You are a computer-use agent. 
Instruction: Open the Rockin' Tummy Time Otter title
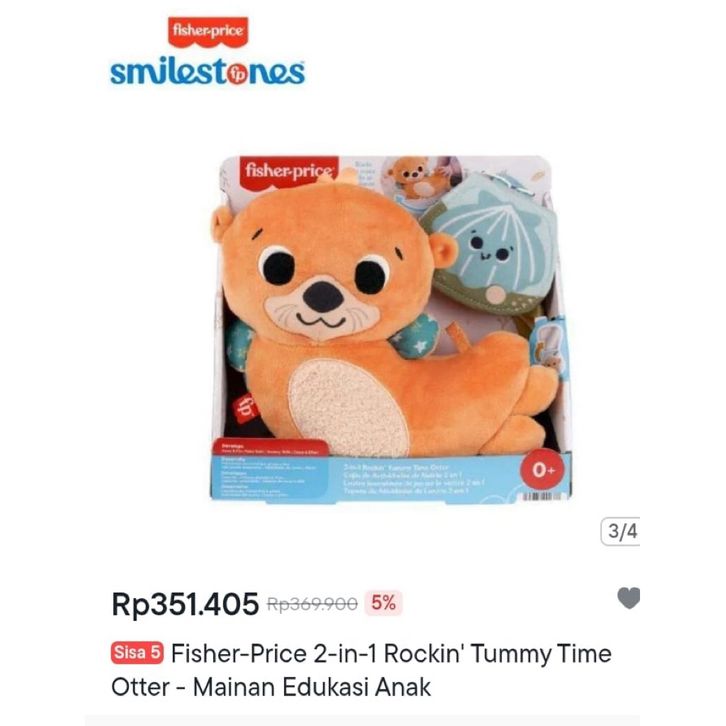361,670
